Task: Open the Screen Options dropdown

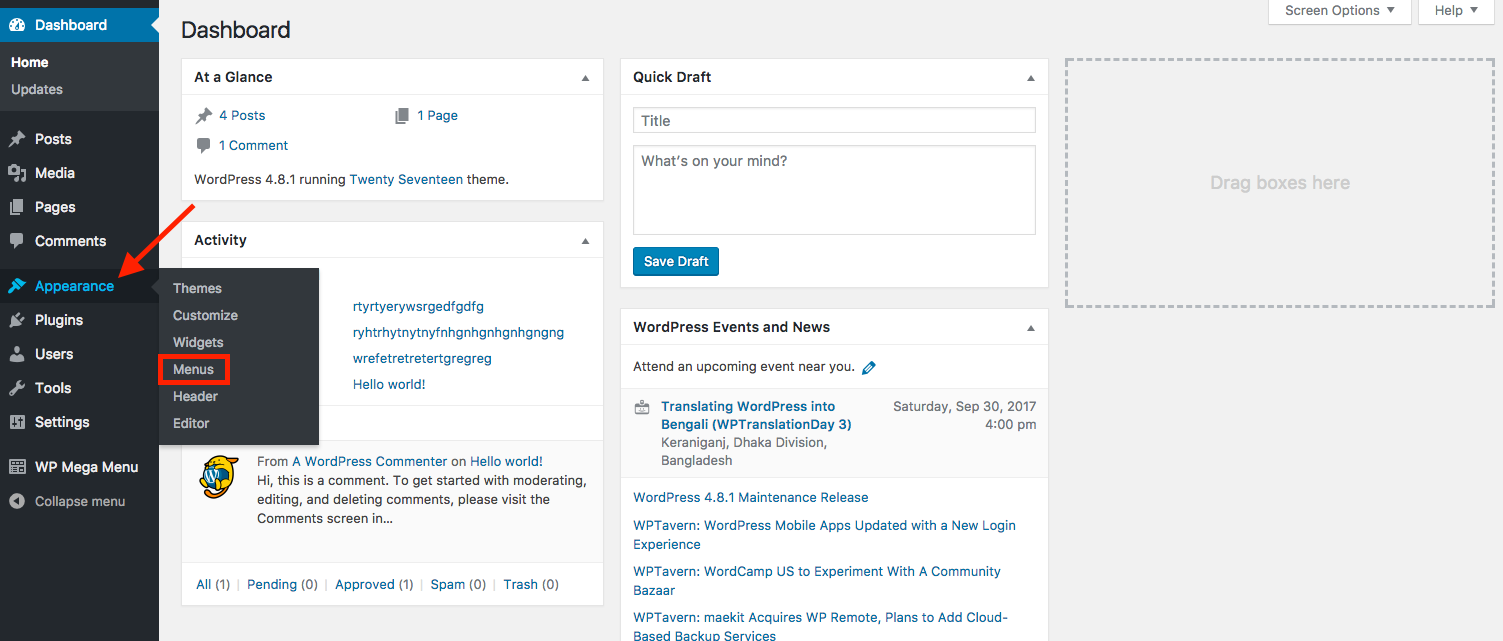Action: click(1340, 11)
